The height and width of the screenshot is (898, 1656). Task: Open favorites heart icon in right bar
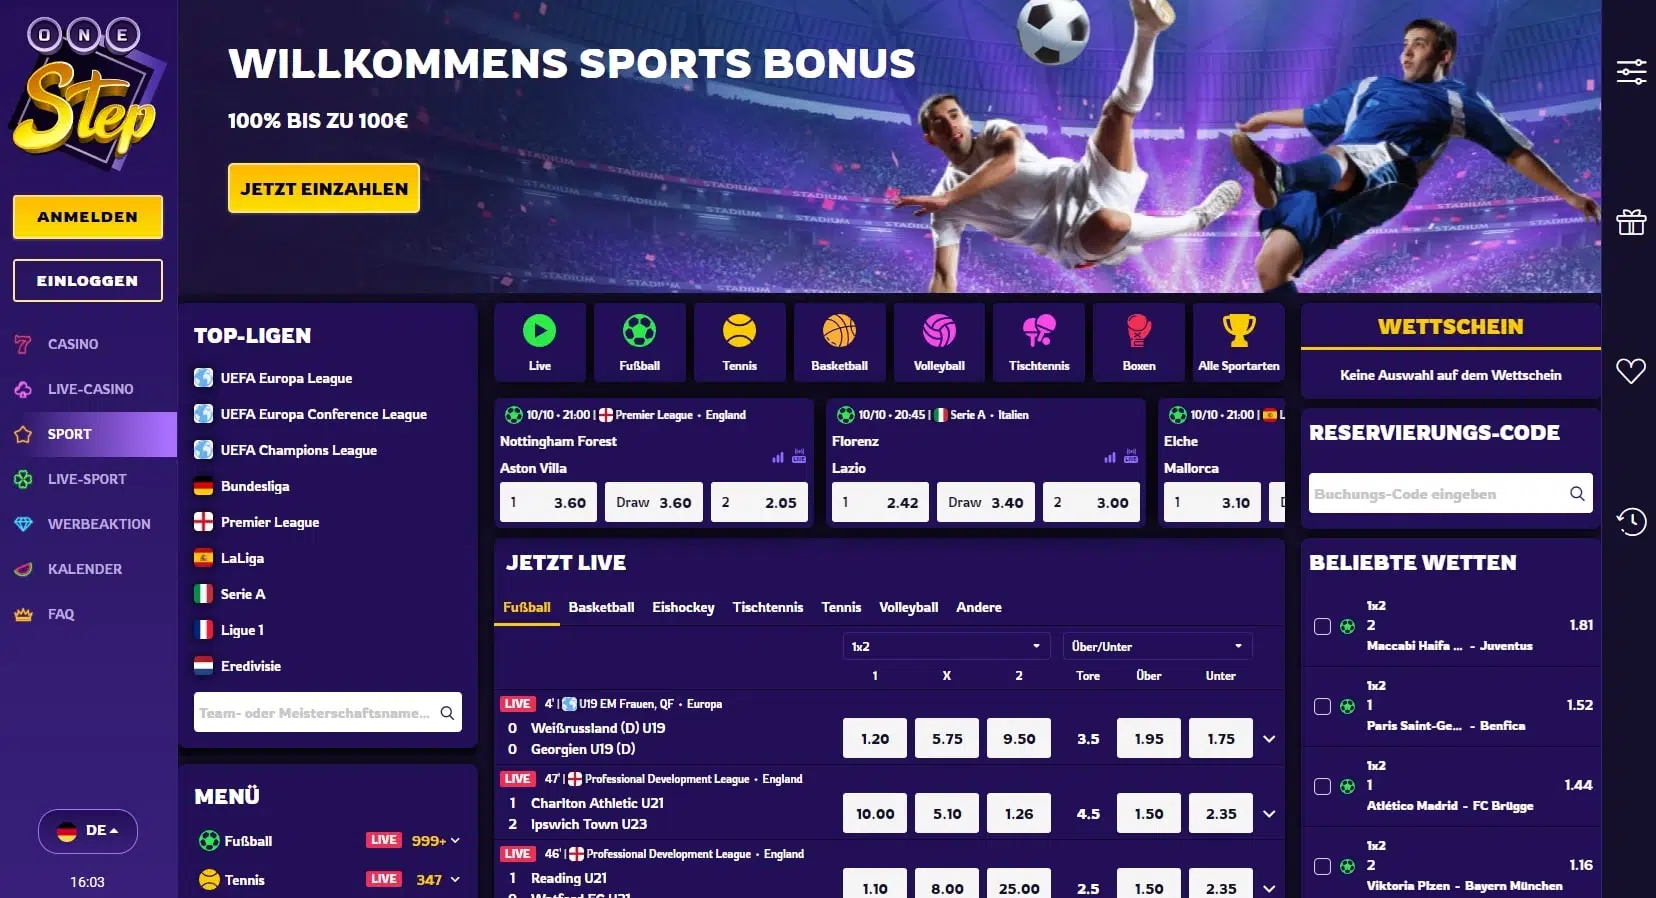(1631, 371)
